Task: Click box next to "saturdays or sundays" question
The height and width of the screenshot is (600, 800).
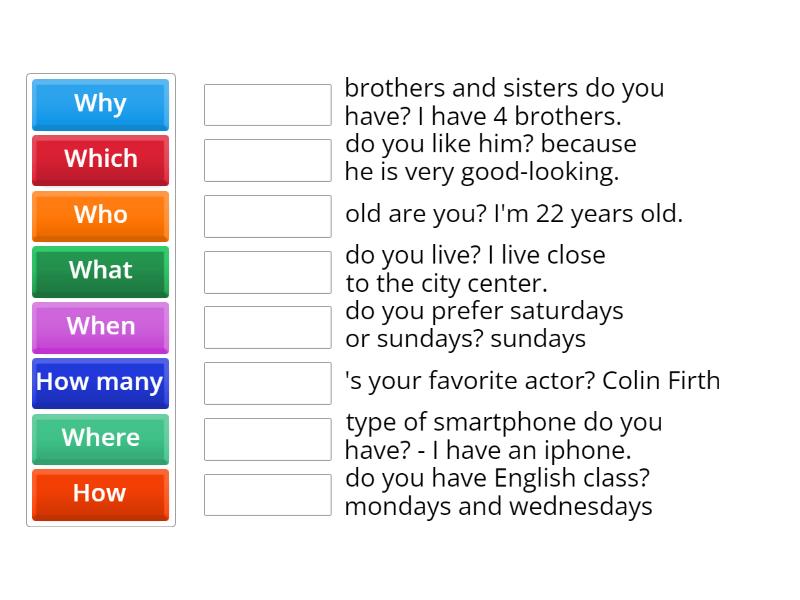Action: (x=267, y=327)
